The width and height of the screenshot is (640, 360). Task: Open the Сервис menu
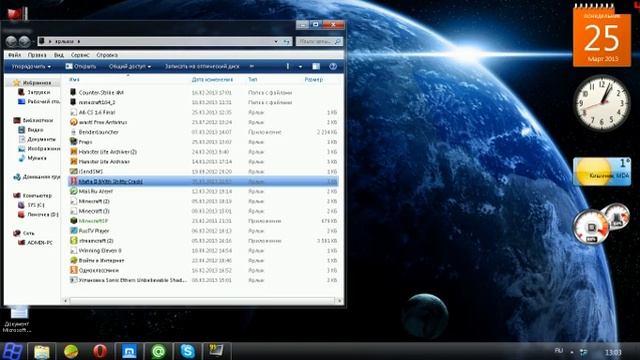80,55
